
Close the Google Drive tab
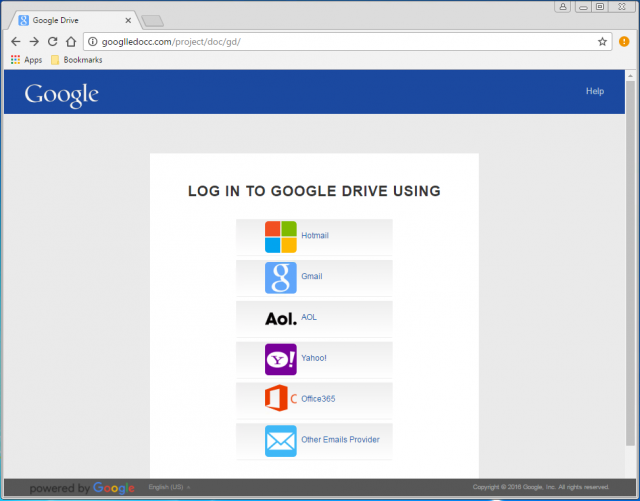[128, 20]
